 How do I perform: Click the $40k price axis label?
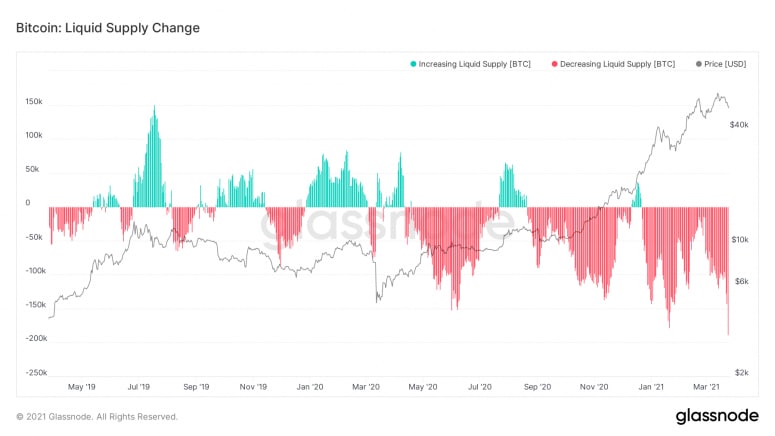pos(740,125)
